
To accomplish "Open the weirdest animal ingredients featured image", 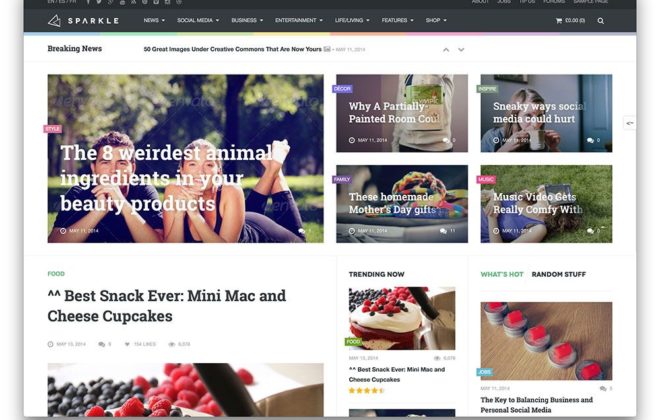I will point(186,159).
